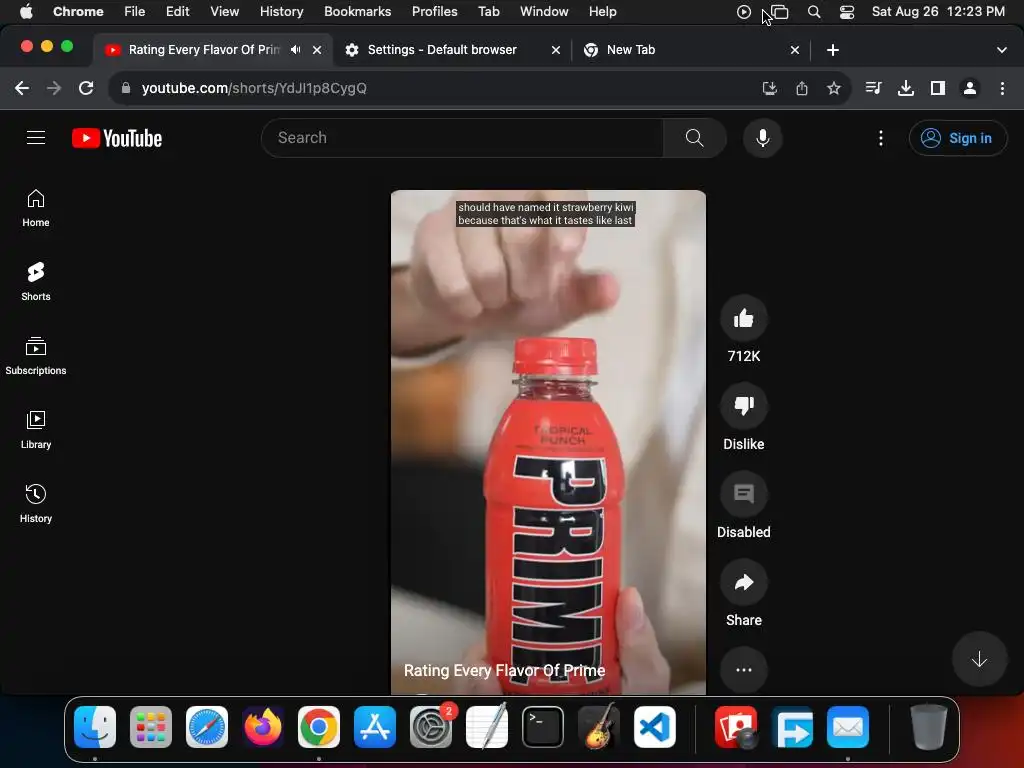Screen dimensions: 1024x768
Task: Go to YouTube home via logo
Action: 117,138
